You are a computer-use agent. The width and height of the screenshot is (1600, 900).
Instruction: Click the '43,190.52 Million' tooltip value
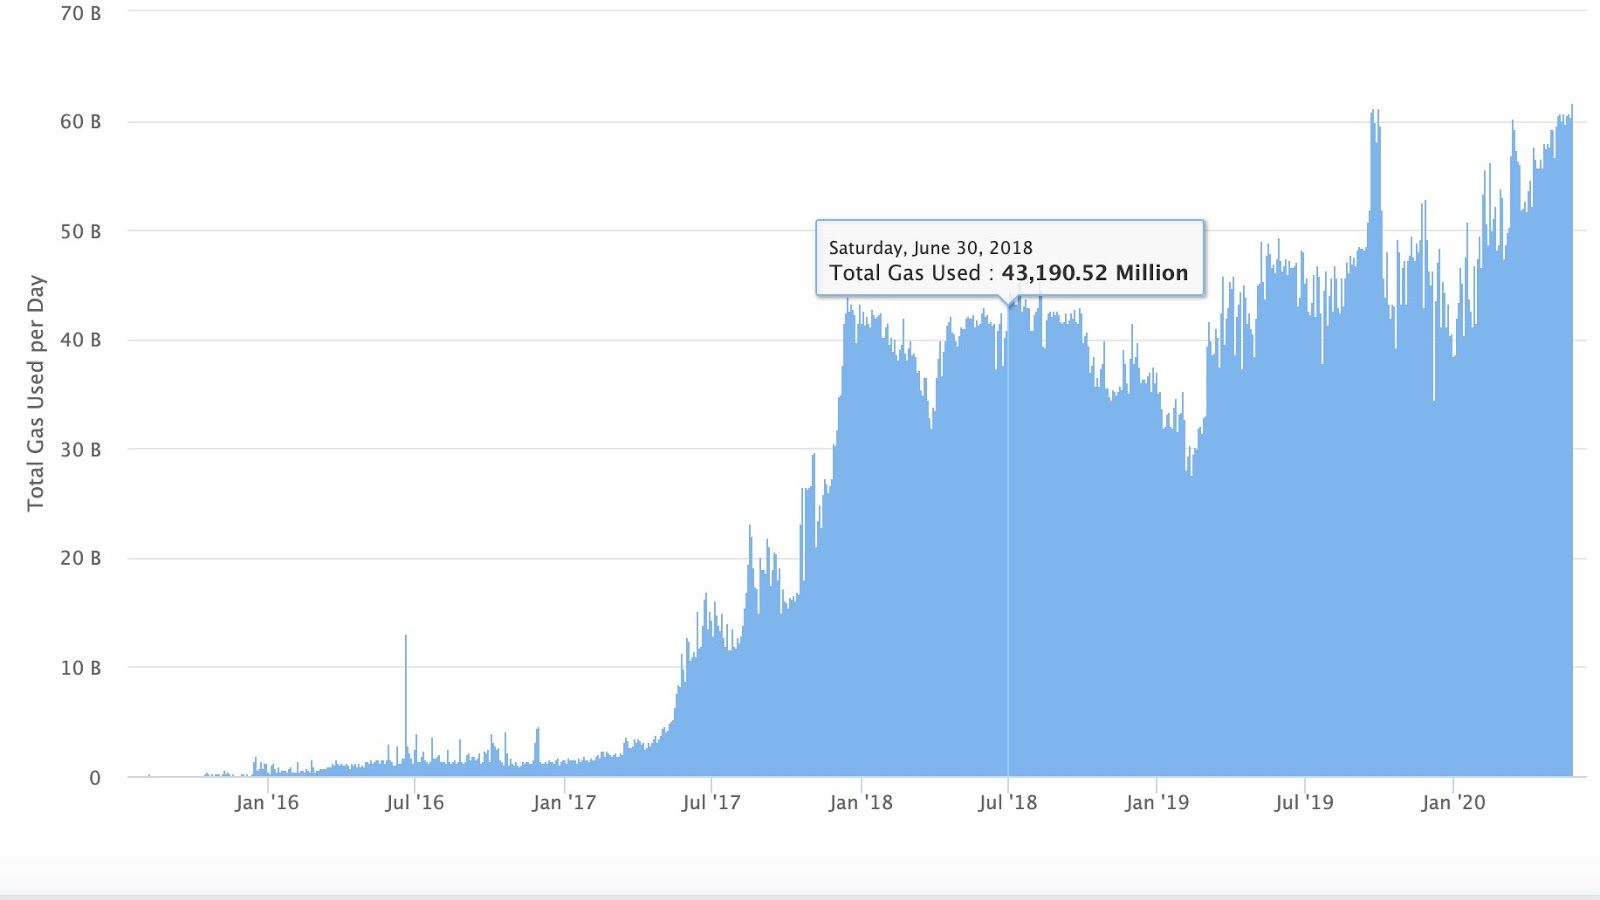pyautogui.click(x=1095, y=273)
